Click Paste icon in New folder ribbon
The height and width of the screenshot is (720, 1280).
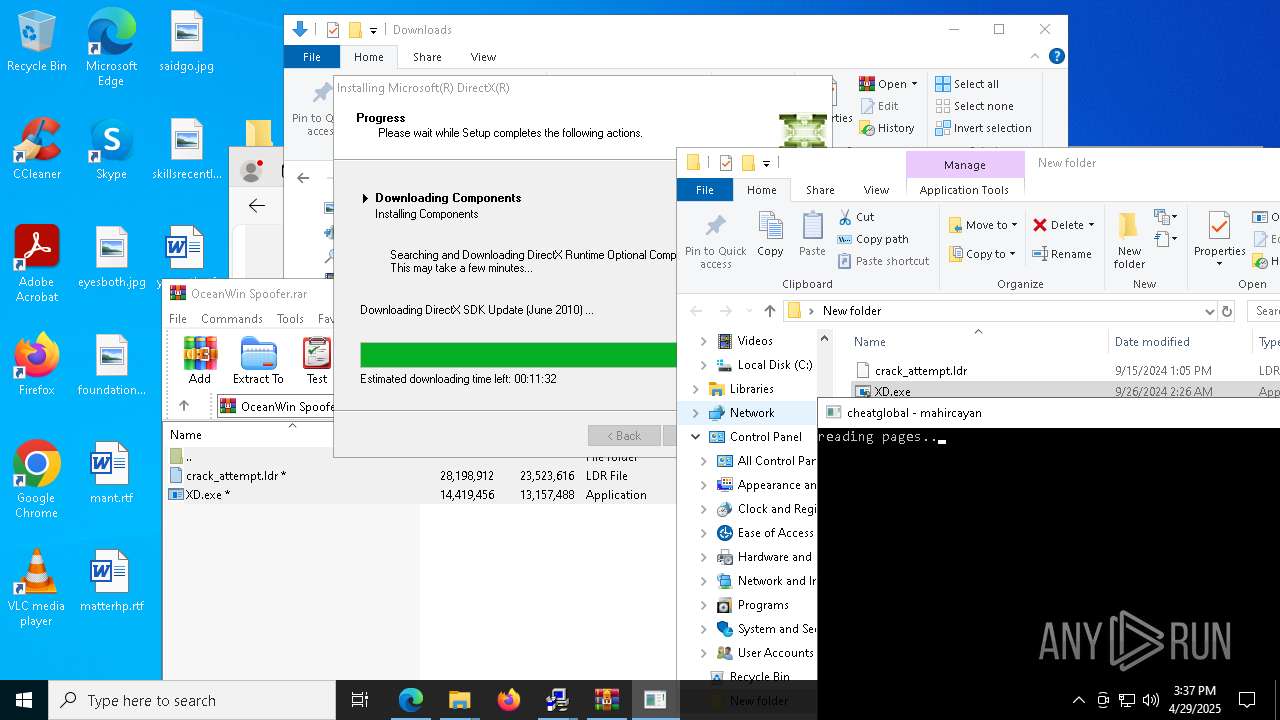click(x=812, y=234)
